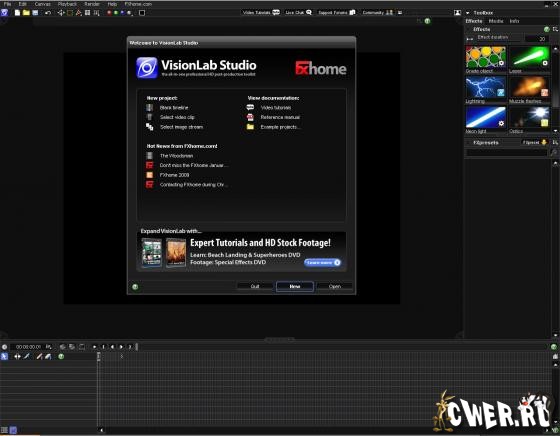Click the blue Learn more button

(x=322, y=263)
